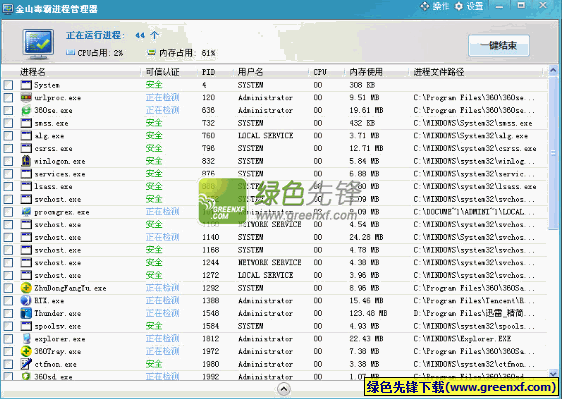
Task: Open the 设置 settings menu
Action: [469, 6]
